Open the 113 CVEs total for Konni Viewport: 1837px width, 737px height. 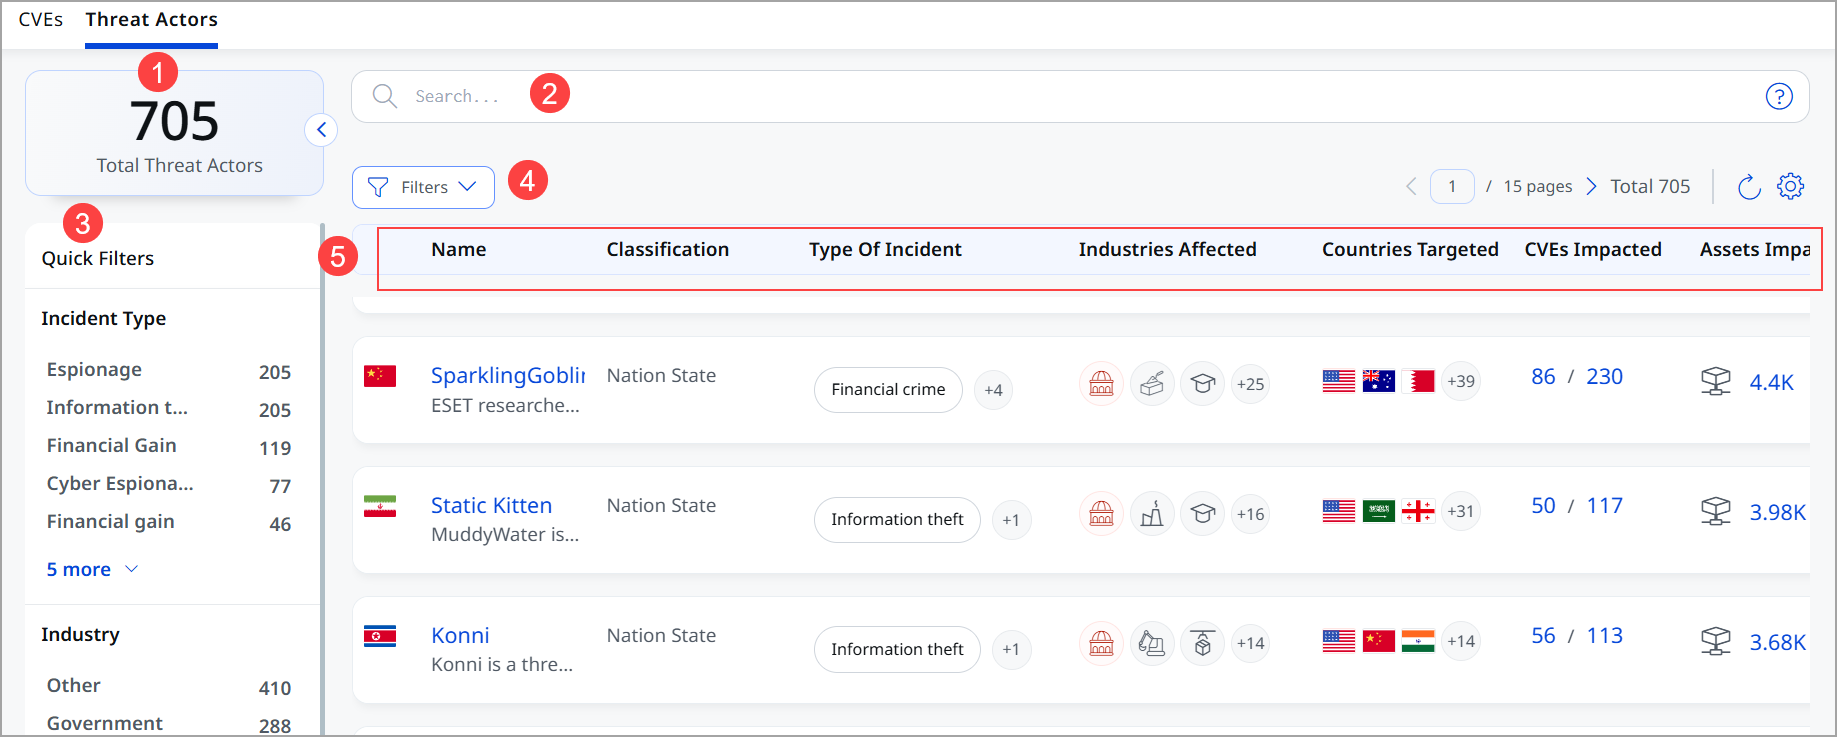[x=1604, y=636]
